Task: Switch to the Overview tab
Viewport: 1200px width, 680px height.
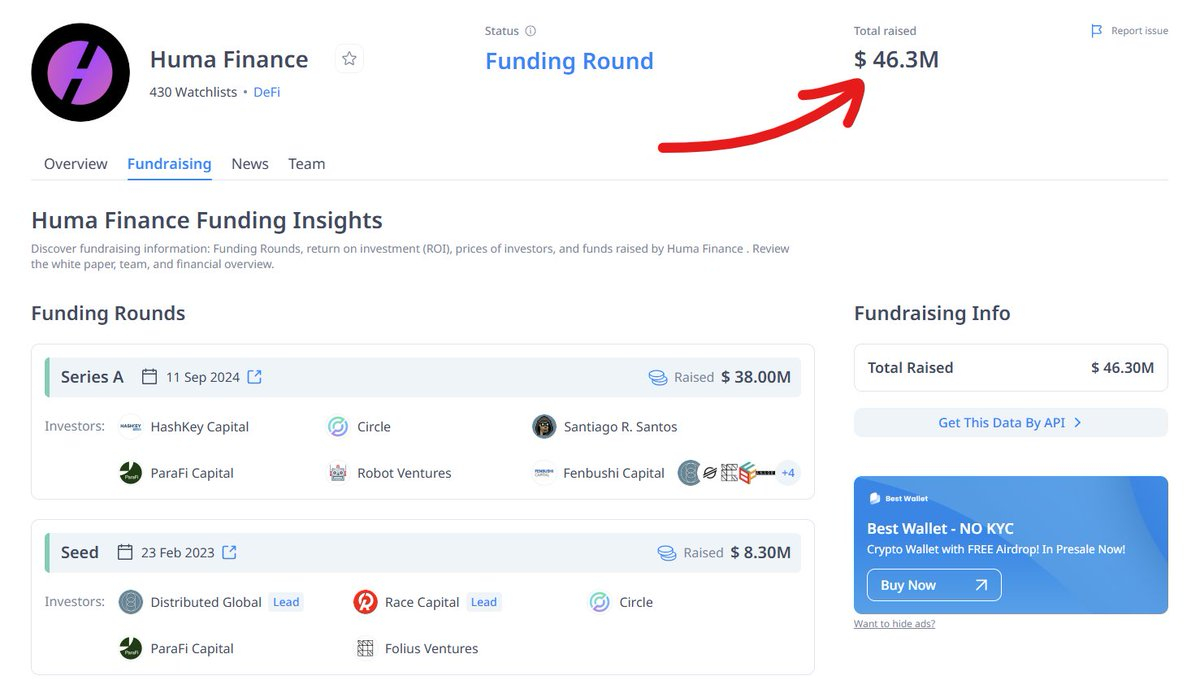Action: pyautogui.click(x=76, y=164)
